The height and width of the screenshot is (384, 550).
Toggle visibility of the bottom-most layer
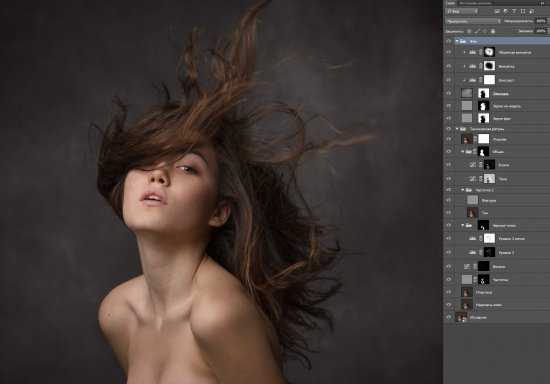[x=449, y=317]
